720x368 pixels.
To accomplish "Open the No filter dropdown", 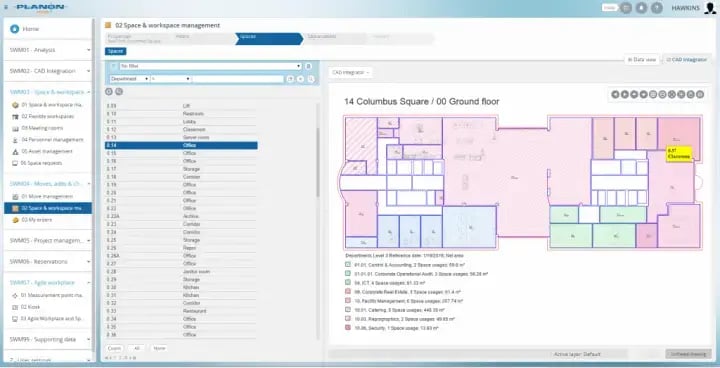I will tap(210, 66).
